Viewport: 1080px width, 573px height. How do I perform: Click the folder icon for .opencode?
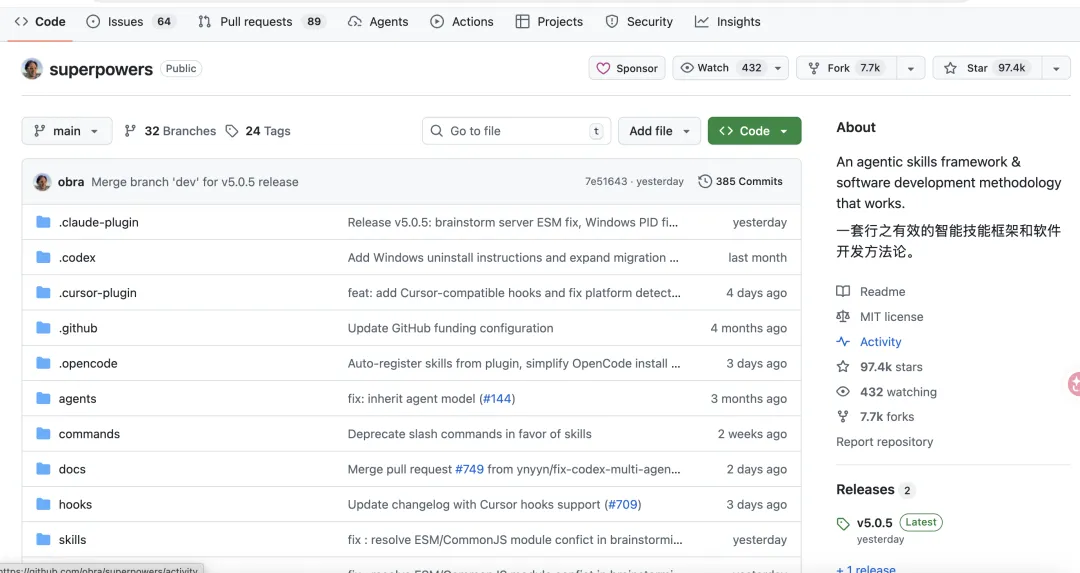(x=43, y=363)
